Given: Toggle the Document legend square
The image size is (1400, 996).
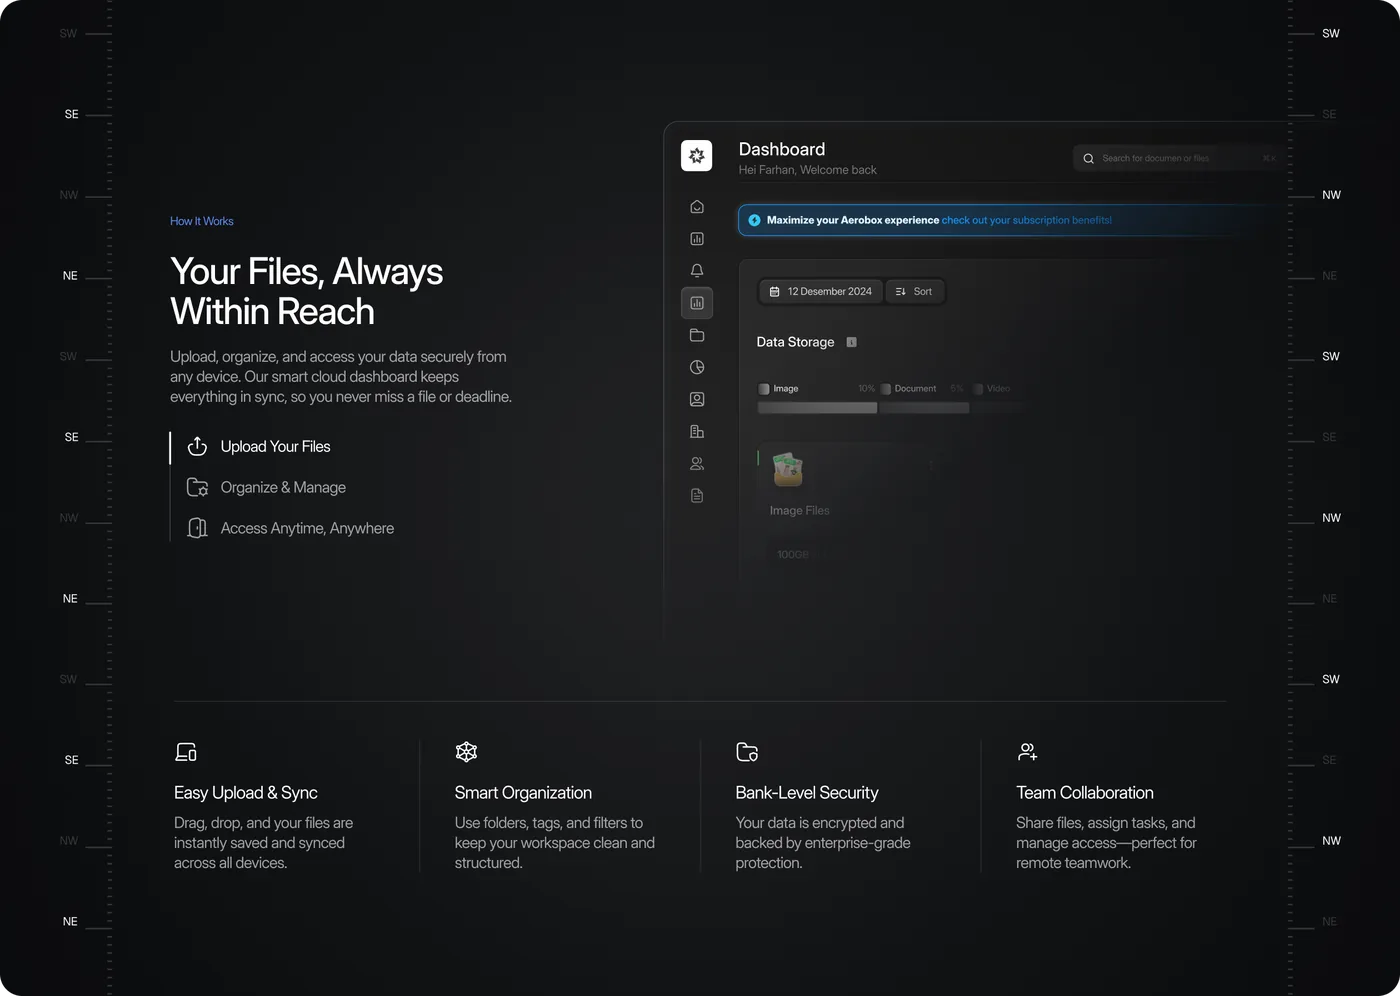Looking at the screenshot, I should 885,389.
